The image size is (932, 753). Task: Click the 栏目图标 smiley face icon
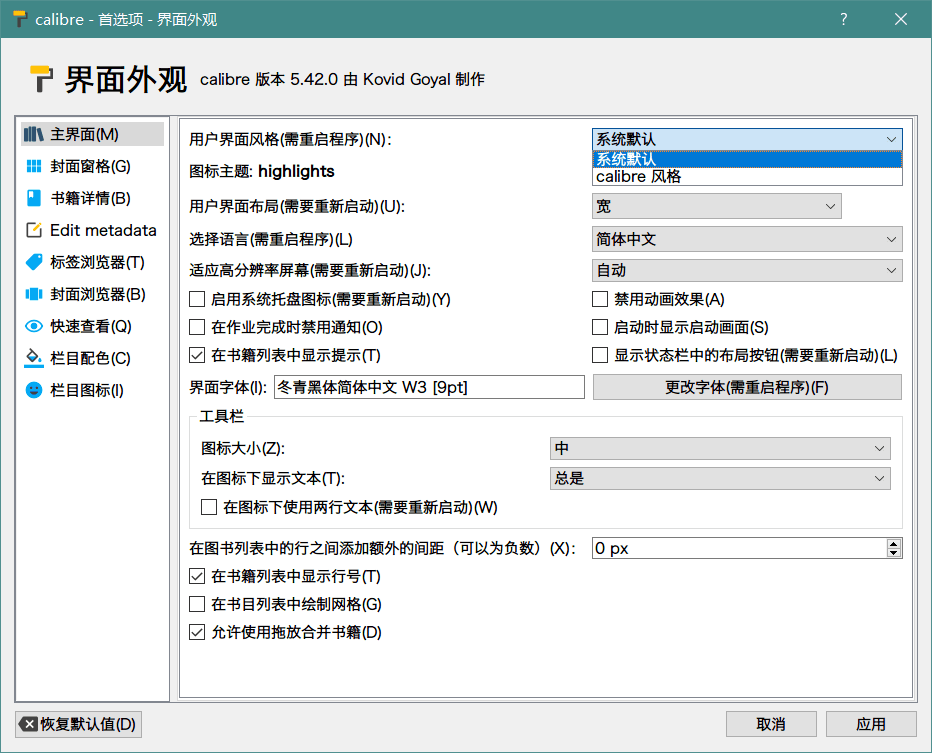34,390
